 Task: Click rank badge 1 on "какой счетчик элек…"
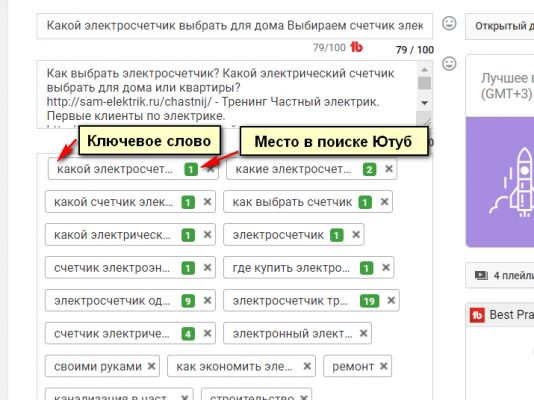pos(188,203)
